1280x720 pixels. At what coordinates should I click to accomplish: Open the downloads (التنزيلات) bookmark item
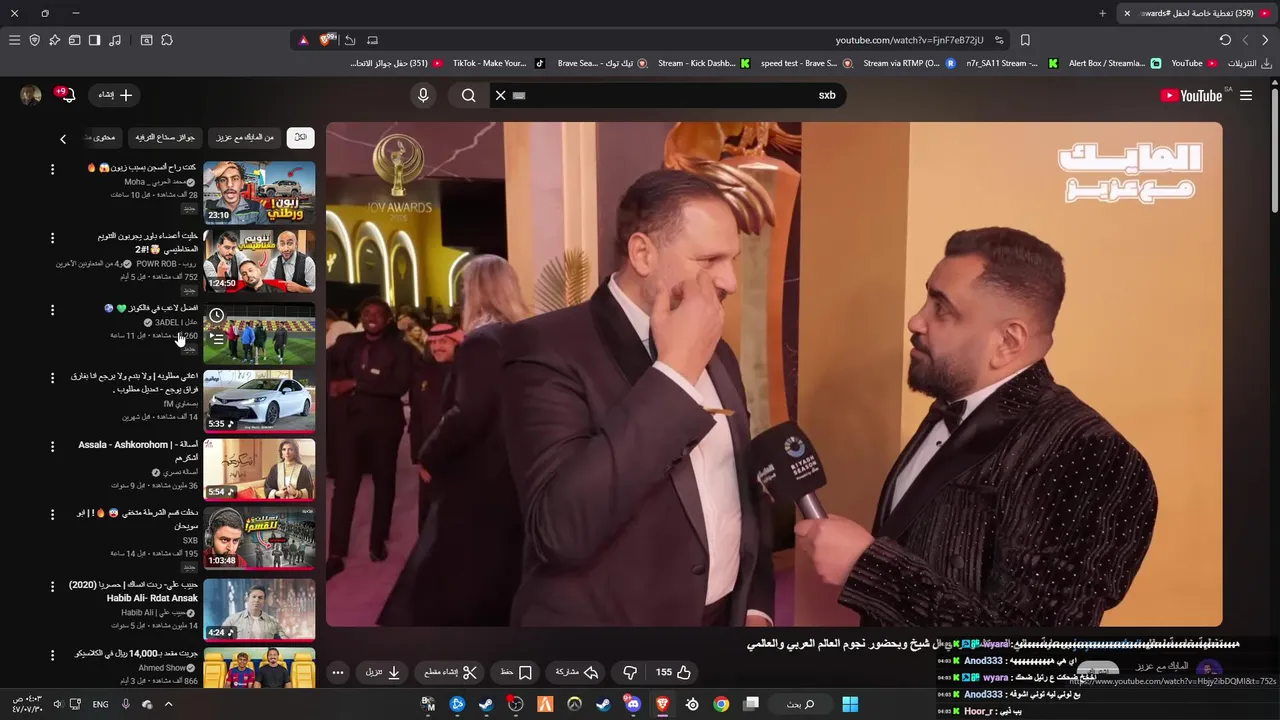click(1249, 63)
